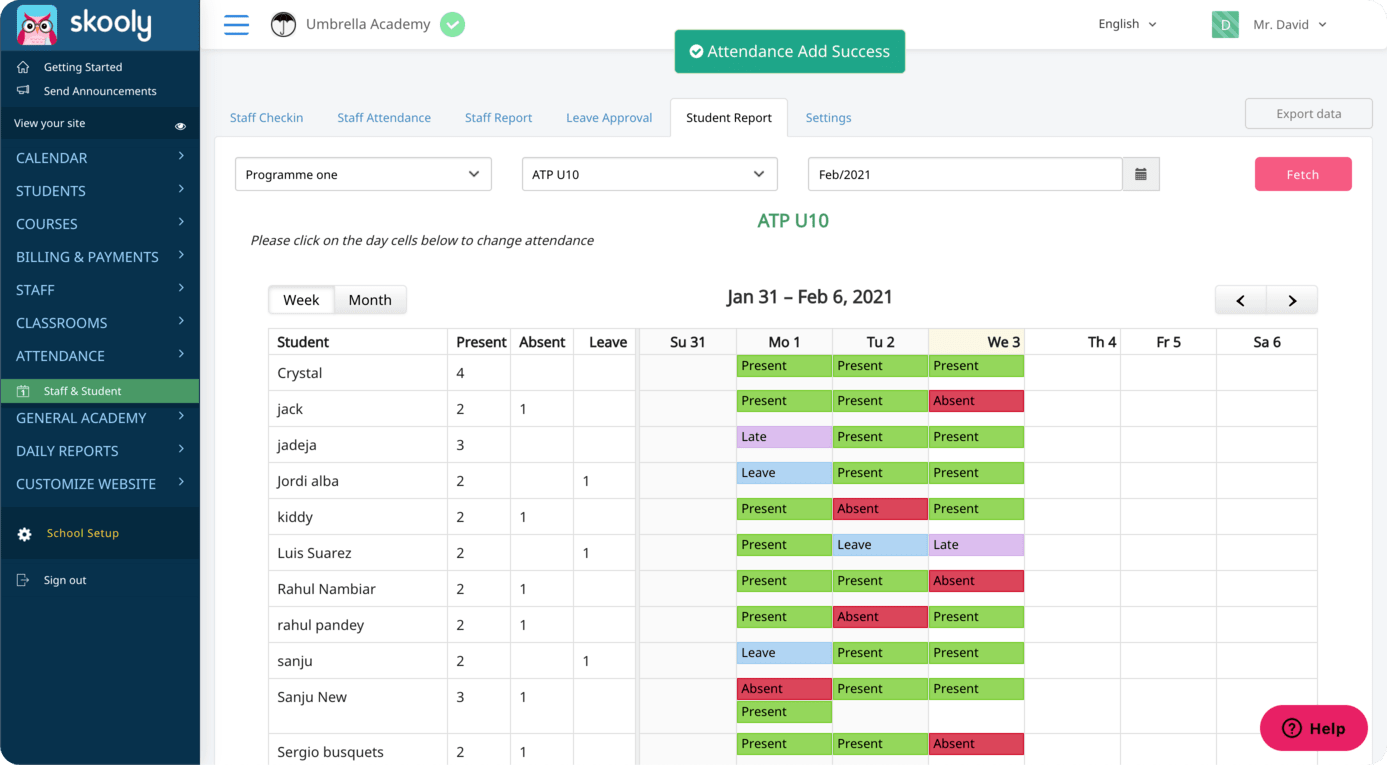
Task: Select the Week view toggle
Action: coord(301,299)
